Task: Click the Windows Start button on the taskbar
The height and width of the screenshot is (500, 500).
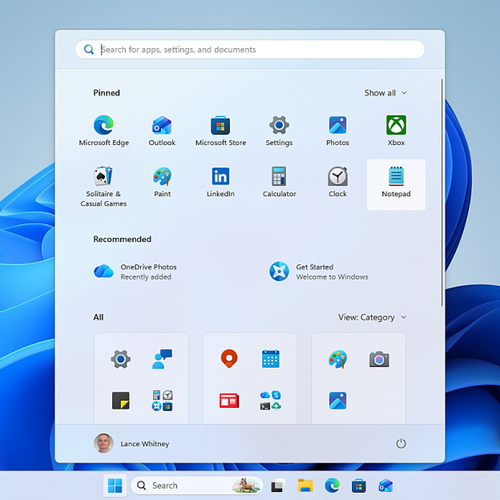Action: [x=115, y=486]
